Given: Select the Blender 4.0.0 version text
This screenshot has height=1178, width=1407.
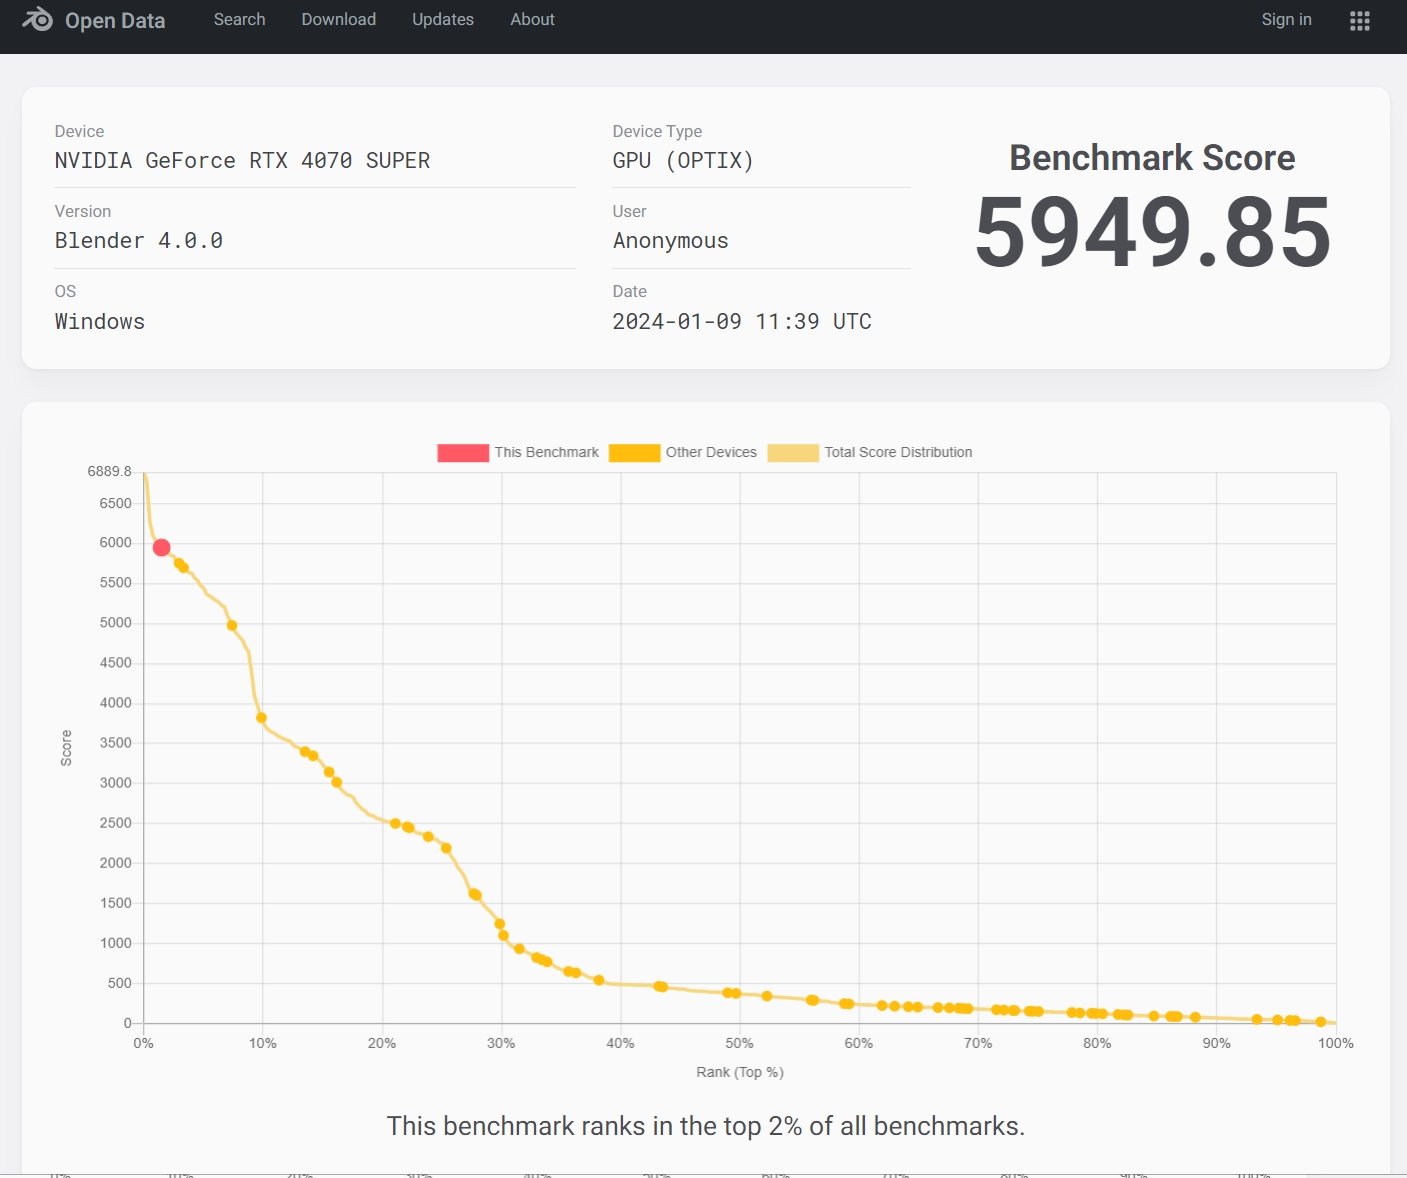Looking at the screenshot, I should 139,241.
